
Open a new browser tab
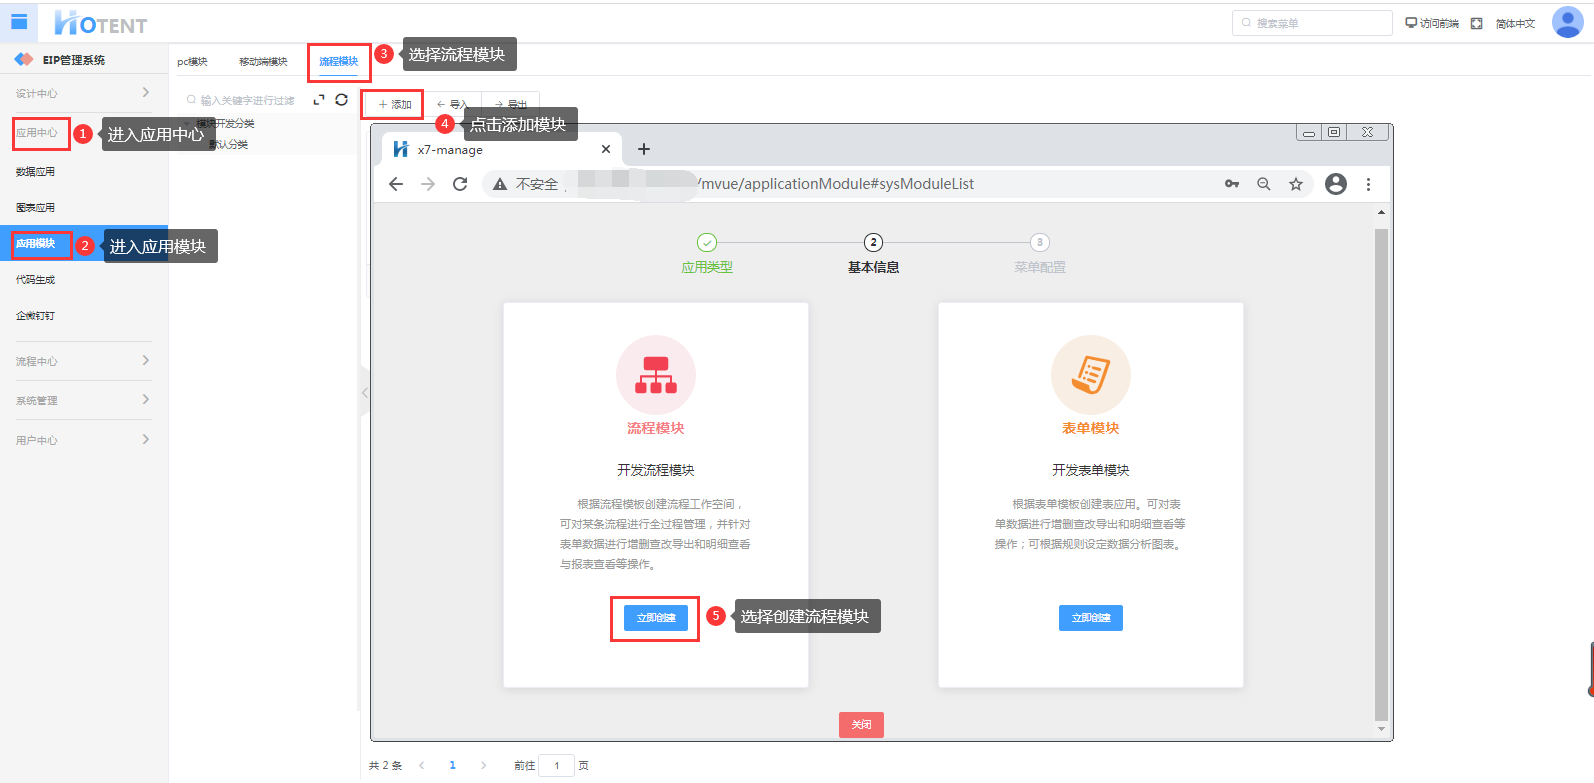pos(644,149)
